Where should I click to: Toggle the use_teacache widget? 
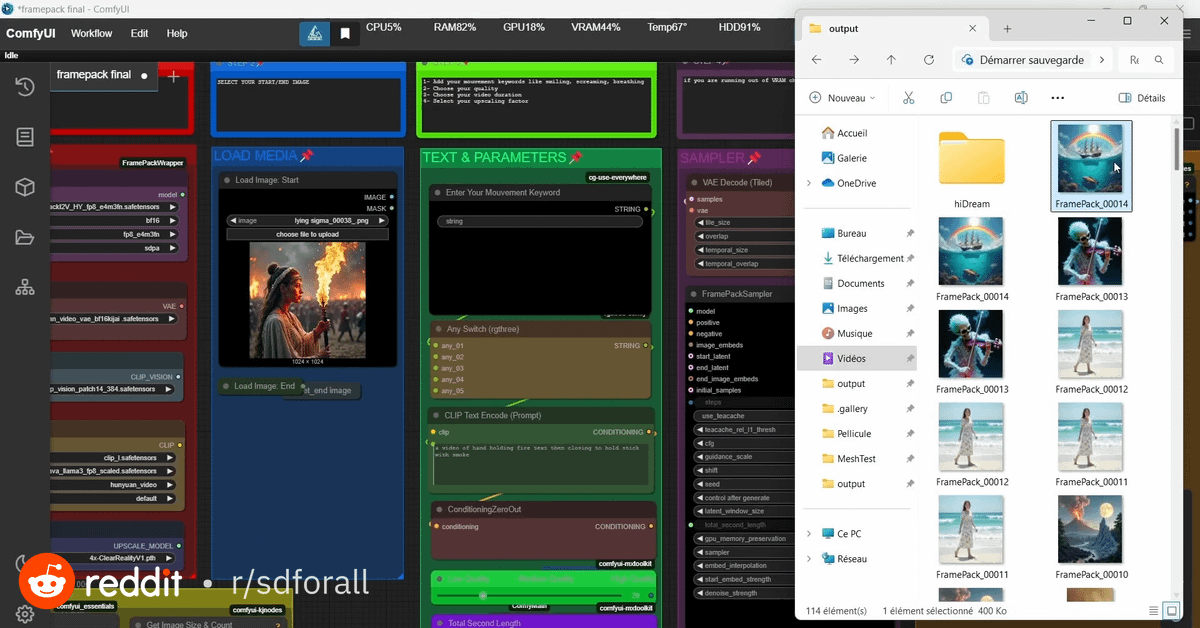click(744, 415)
